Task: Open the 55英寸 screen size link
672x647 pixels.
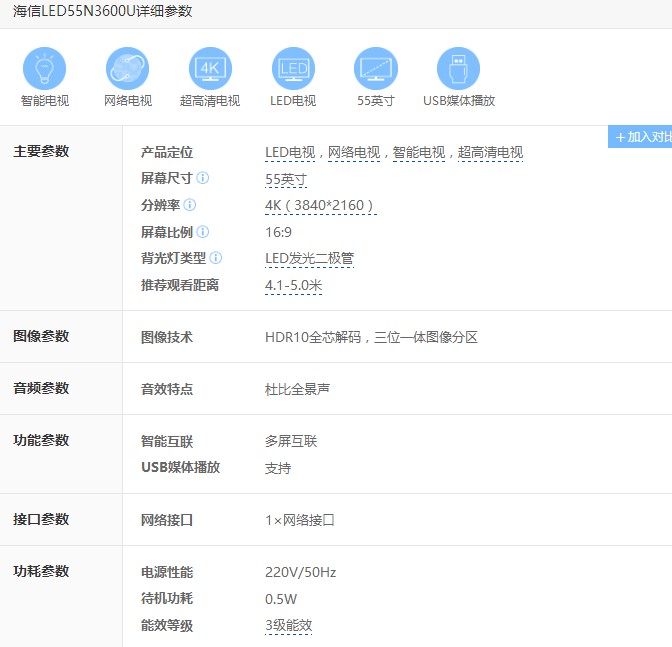Action: pyautogui.click(x=286, y=179)
